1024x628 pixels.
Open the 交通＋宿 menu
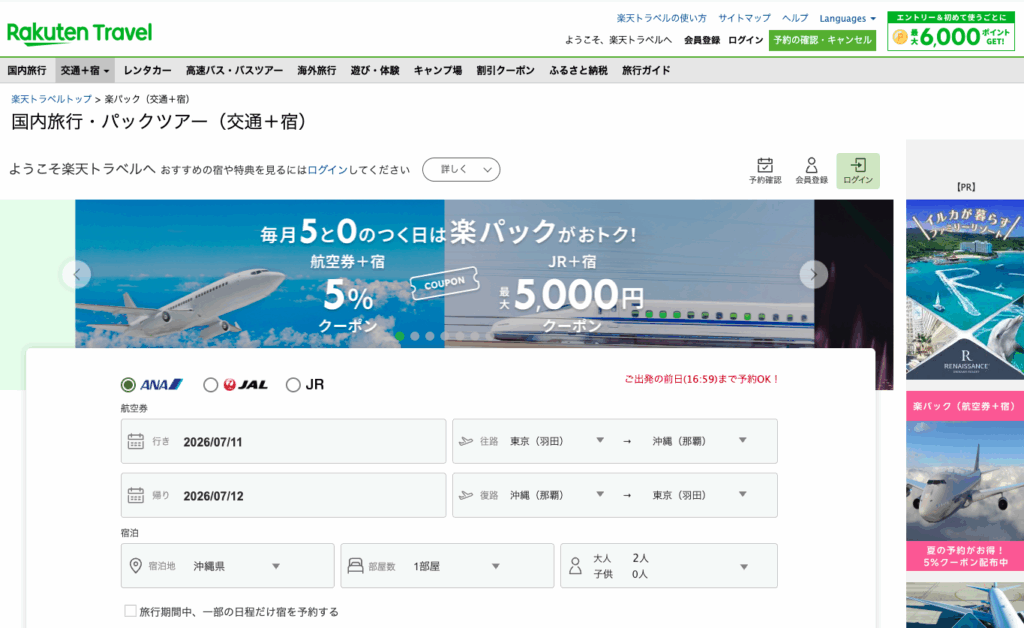(85, 71)
